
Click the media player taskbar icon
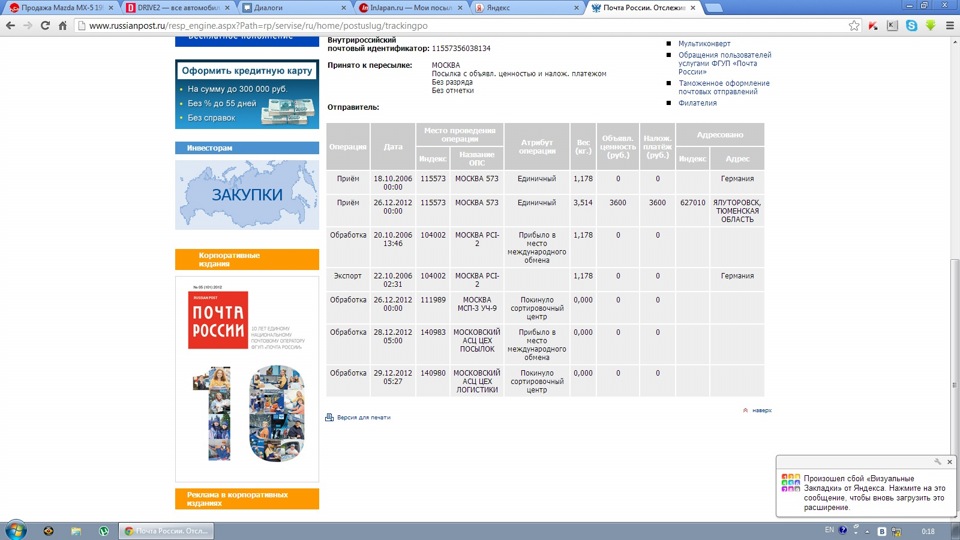click(48, 531)
